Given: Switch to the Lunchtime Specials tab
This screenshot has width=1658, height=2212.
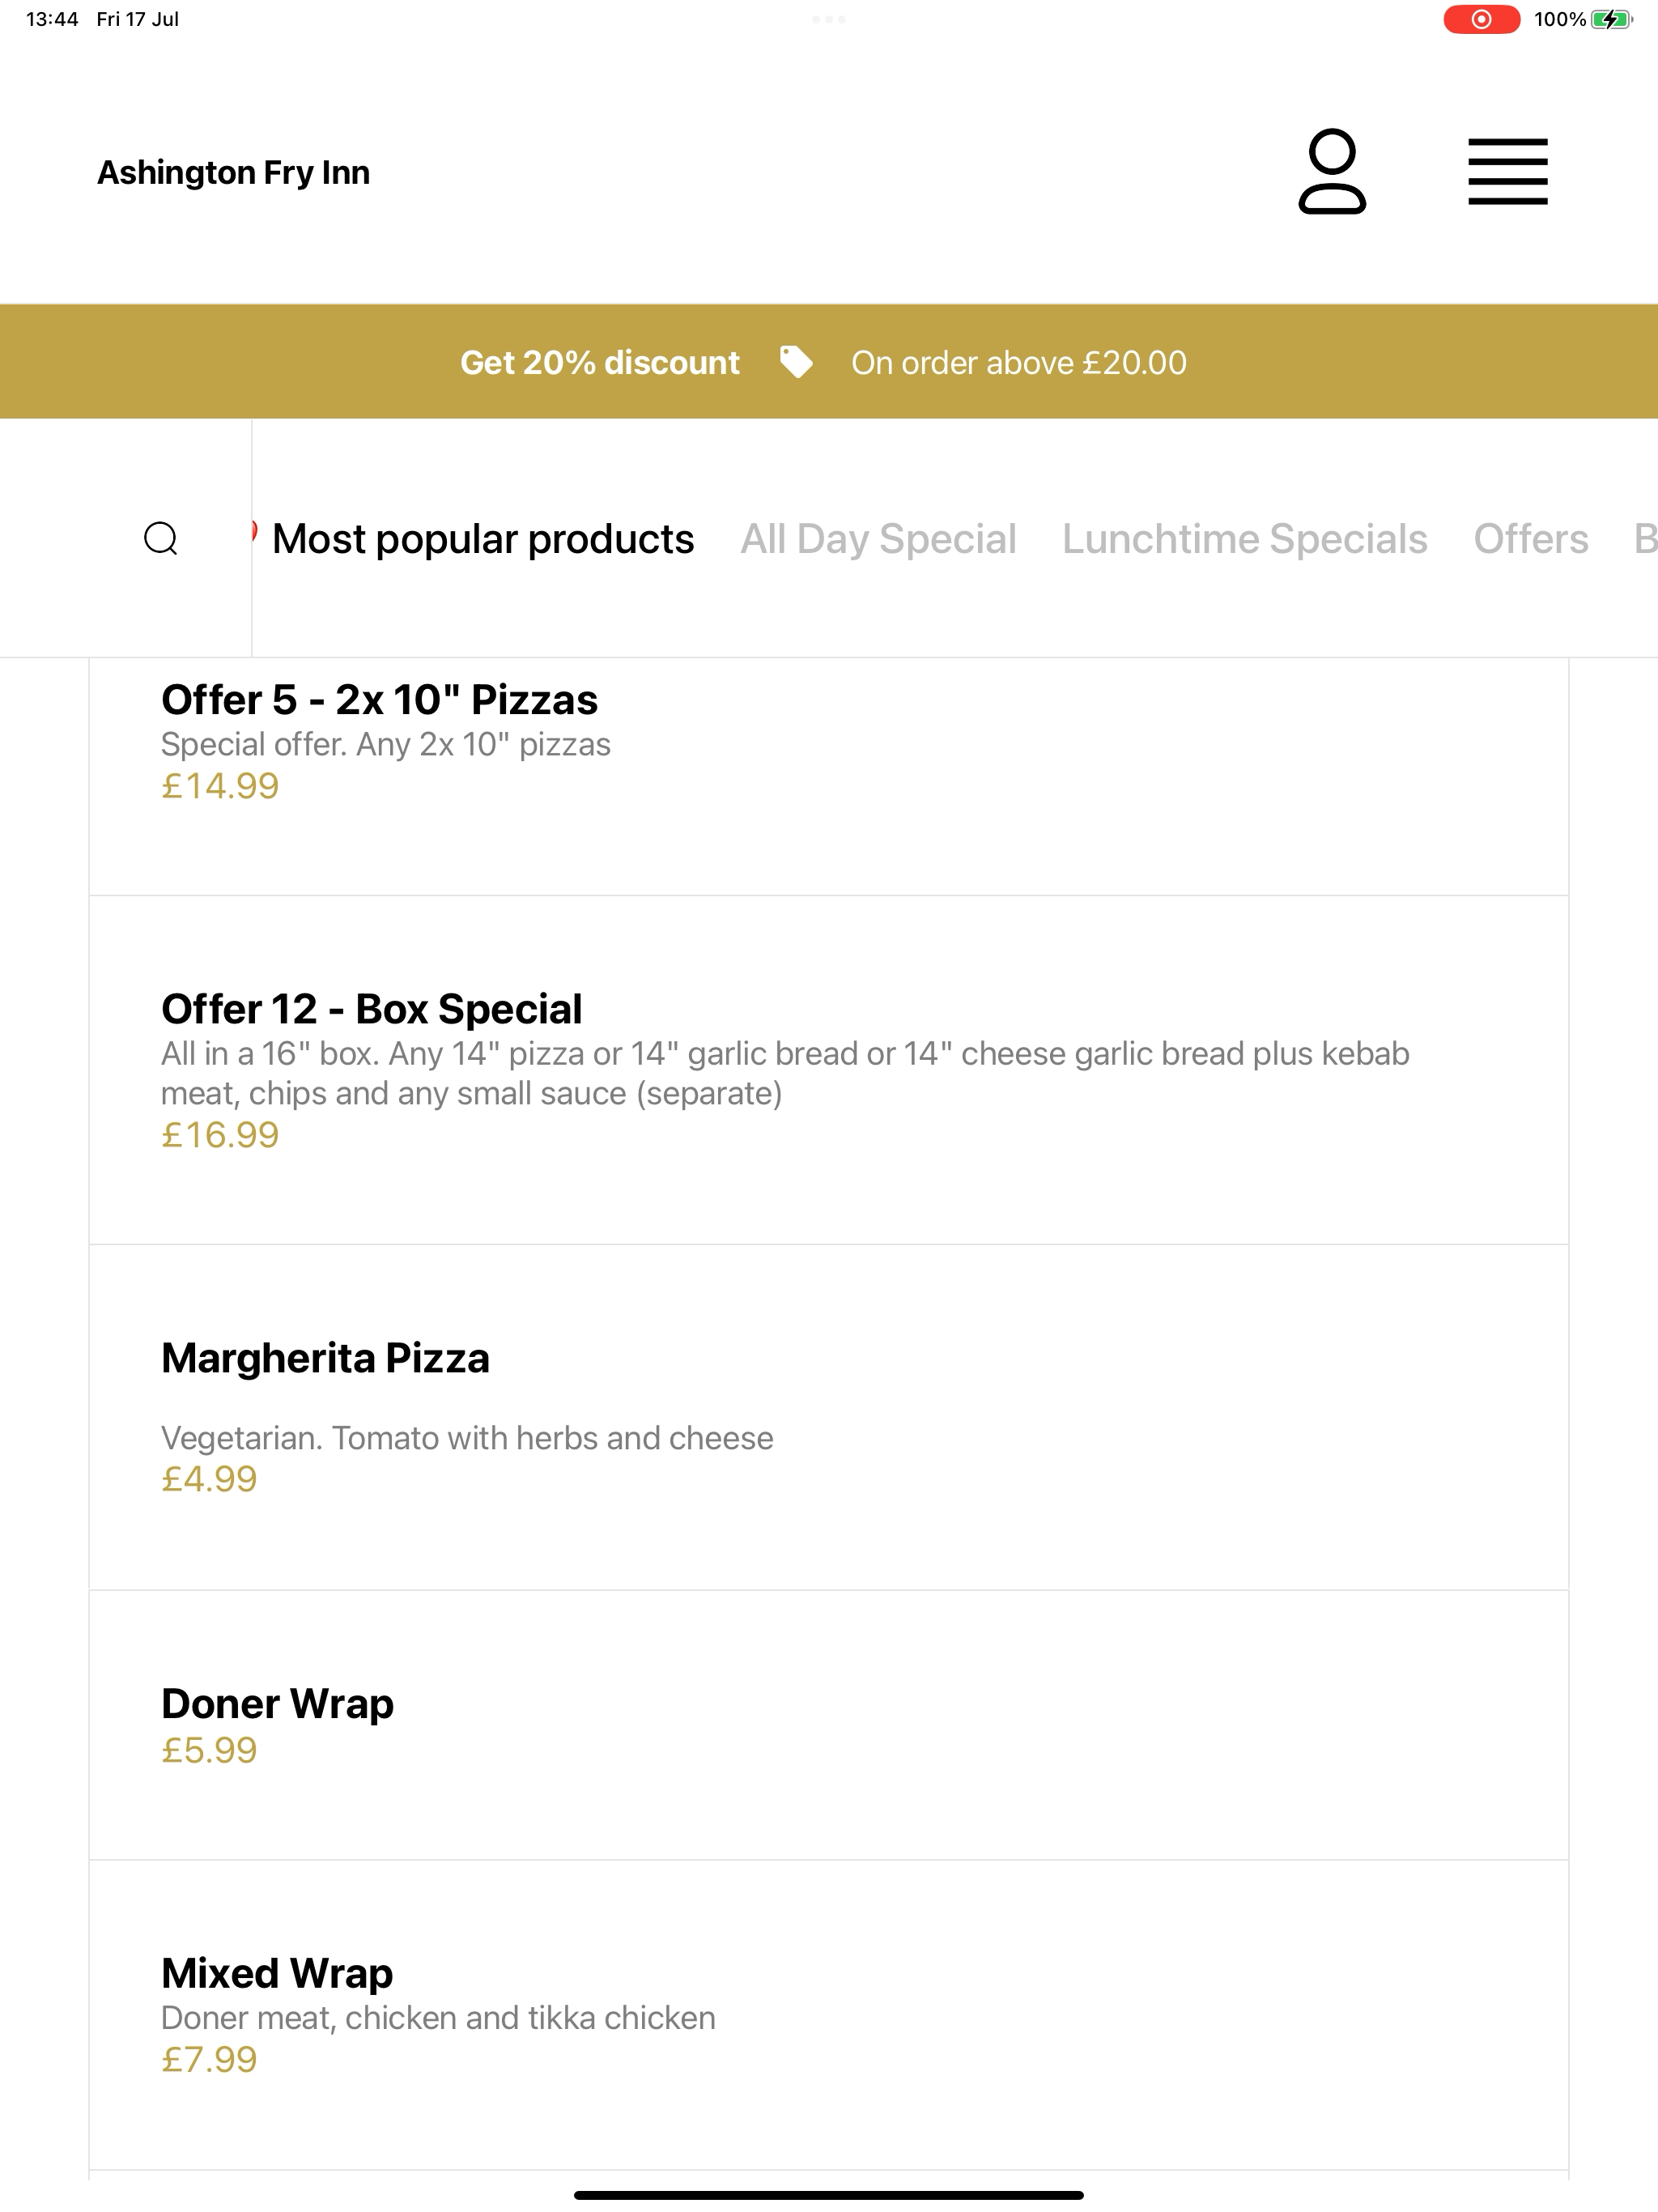Looking at the screenshot, I should pyautogui.click(x=1245, y=539).
